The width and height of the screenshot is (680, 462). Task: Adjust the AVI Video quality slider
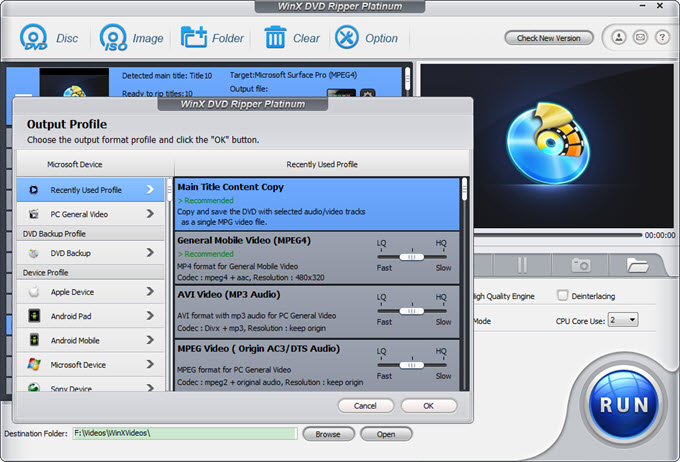pyautogui.click(x=412, y=311)
